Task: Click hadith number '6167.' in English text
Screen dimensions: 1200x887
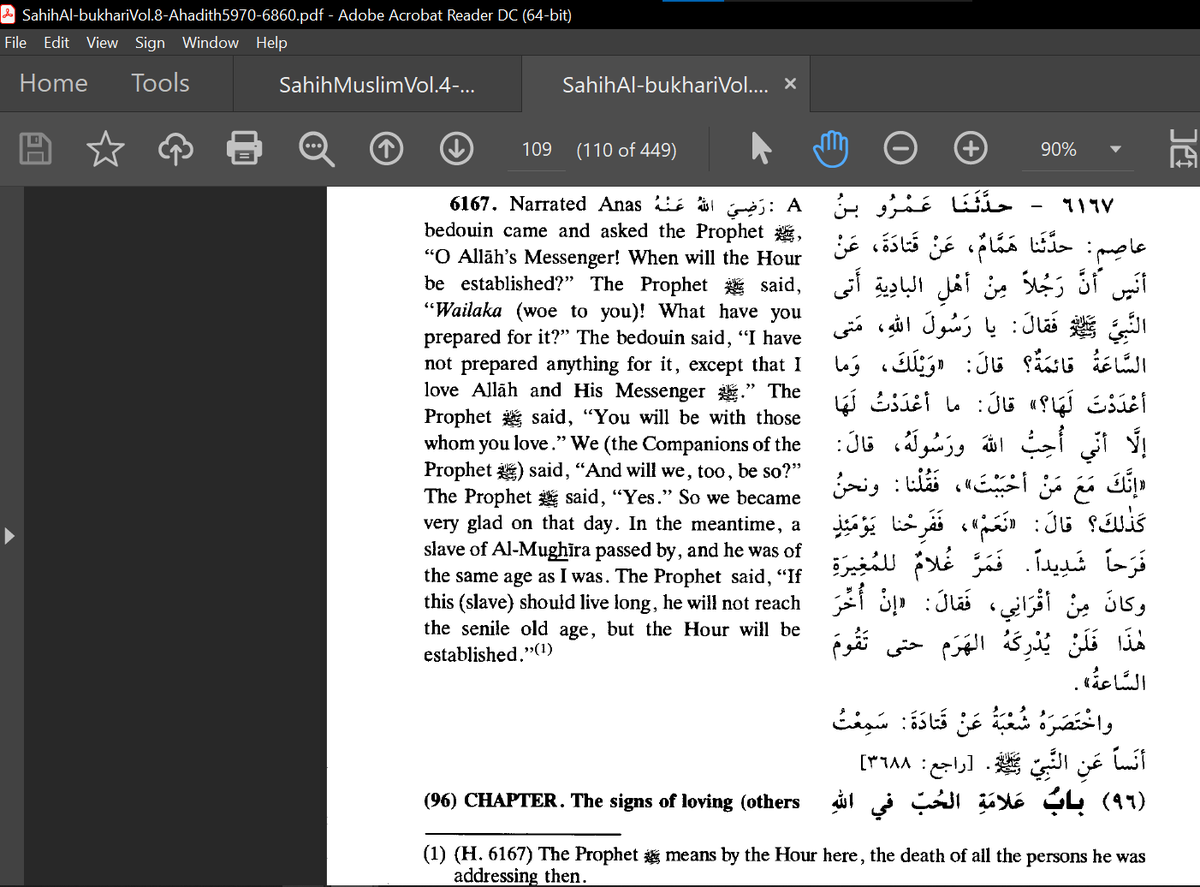Action: [x=475, y=204]
